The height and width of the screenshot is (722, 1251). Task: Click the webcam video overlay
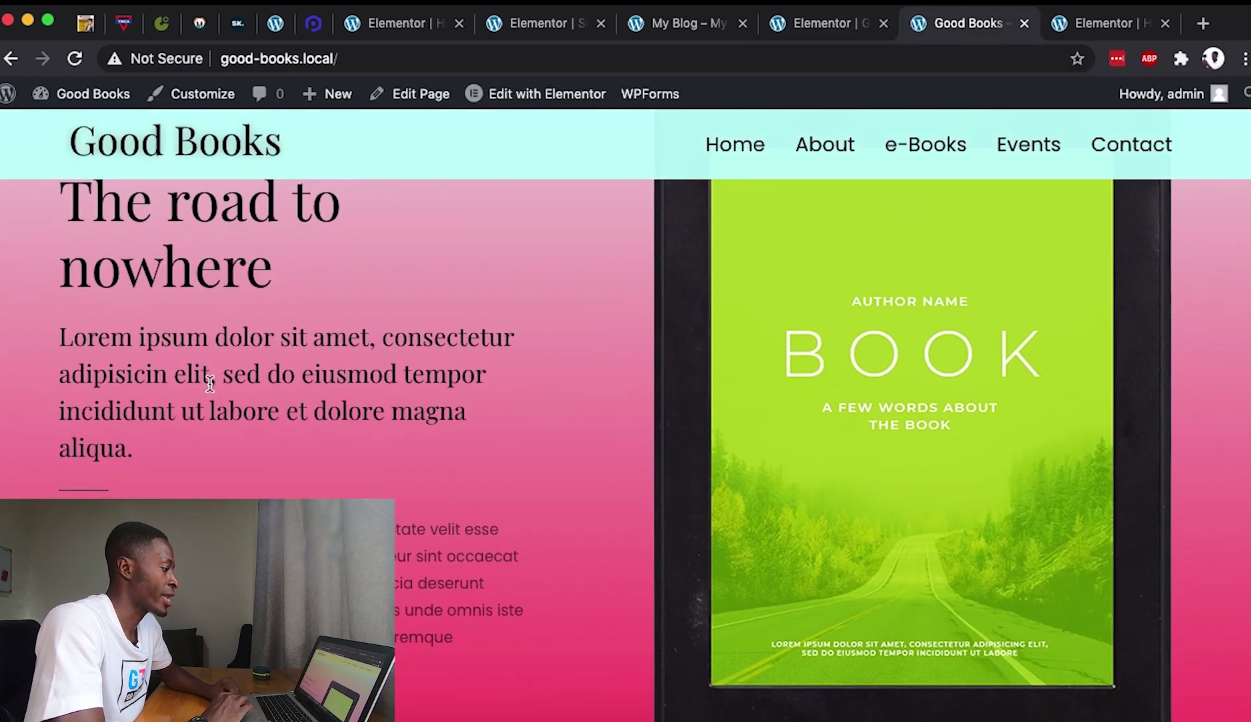pos(197,610)
